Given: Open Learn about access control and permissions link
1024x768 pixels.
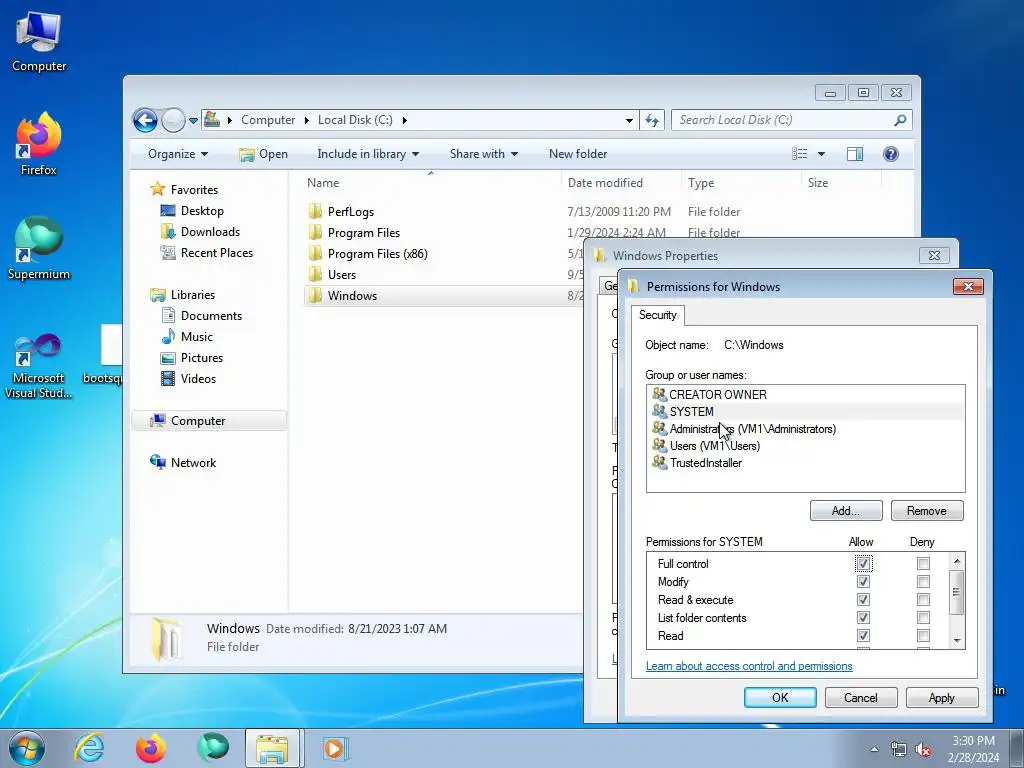Looking at the screenshot, I should pos(749,666).
